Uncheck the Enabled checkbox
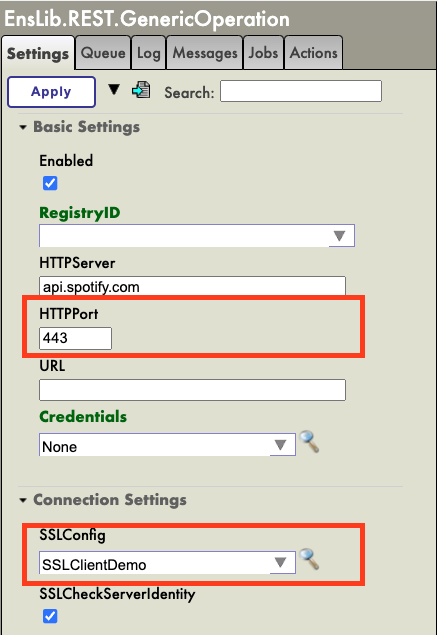The image size is (438, 635). (x=50, y=183)
